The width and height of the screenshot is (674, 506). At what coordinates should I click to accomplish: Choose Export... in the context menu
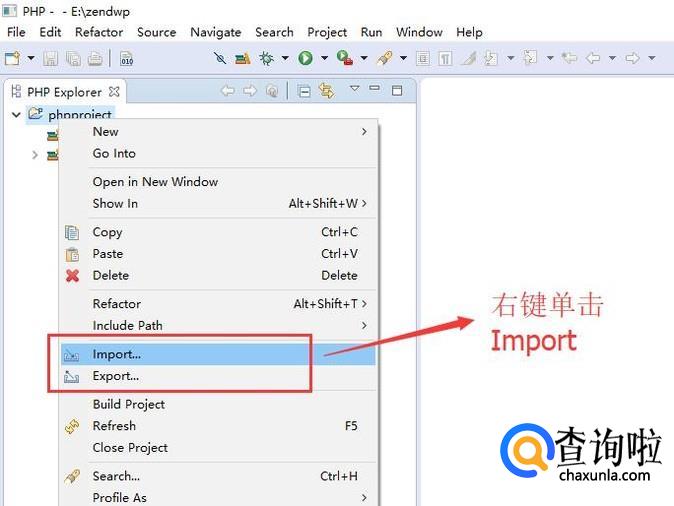(116, 376)
